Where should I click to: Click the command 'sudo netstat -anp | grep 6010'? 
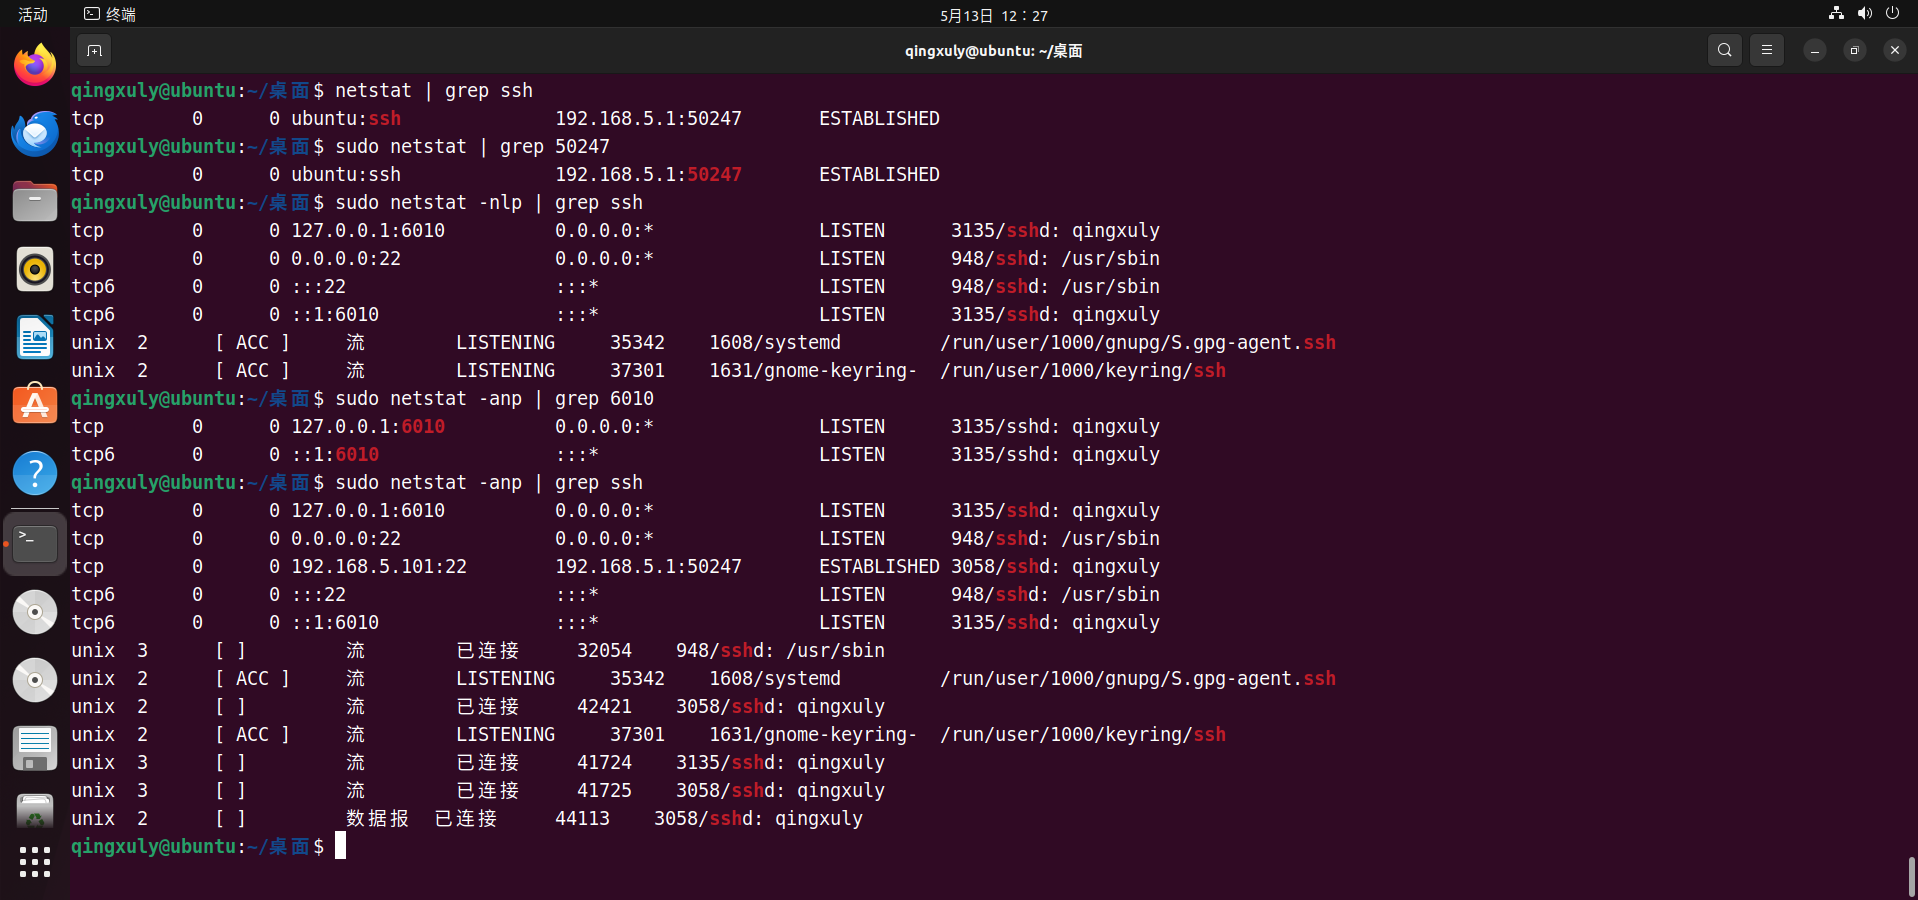point(494,398)
